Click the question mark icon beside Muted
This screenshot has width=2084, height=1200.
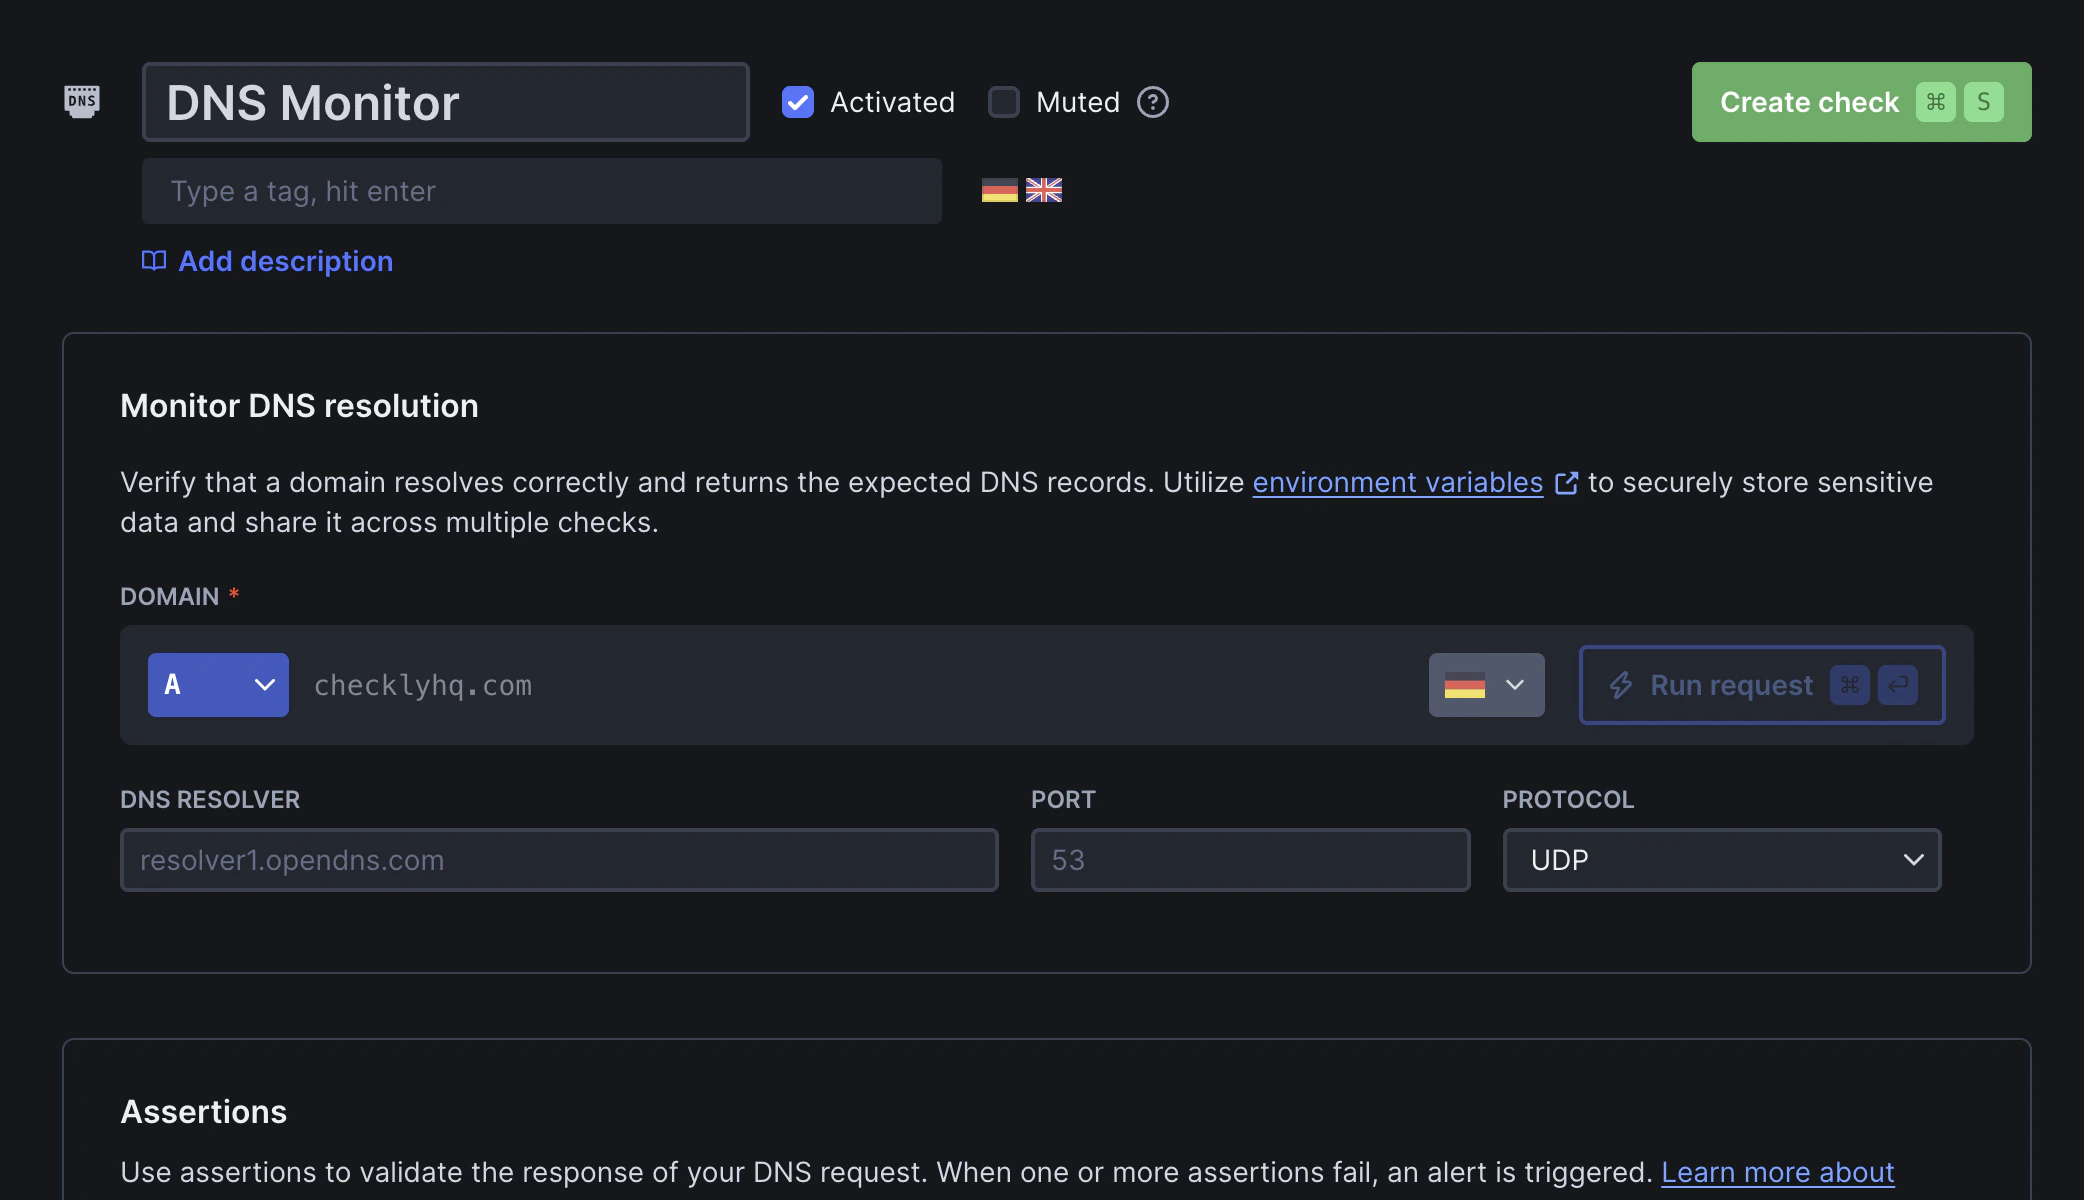coord(1152,102)
